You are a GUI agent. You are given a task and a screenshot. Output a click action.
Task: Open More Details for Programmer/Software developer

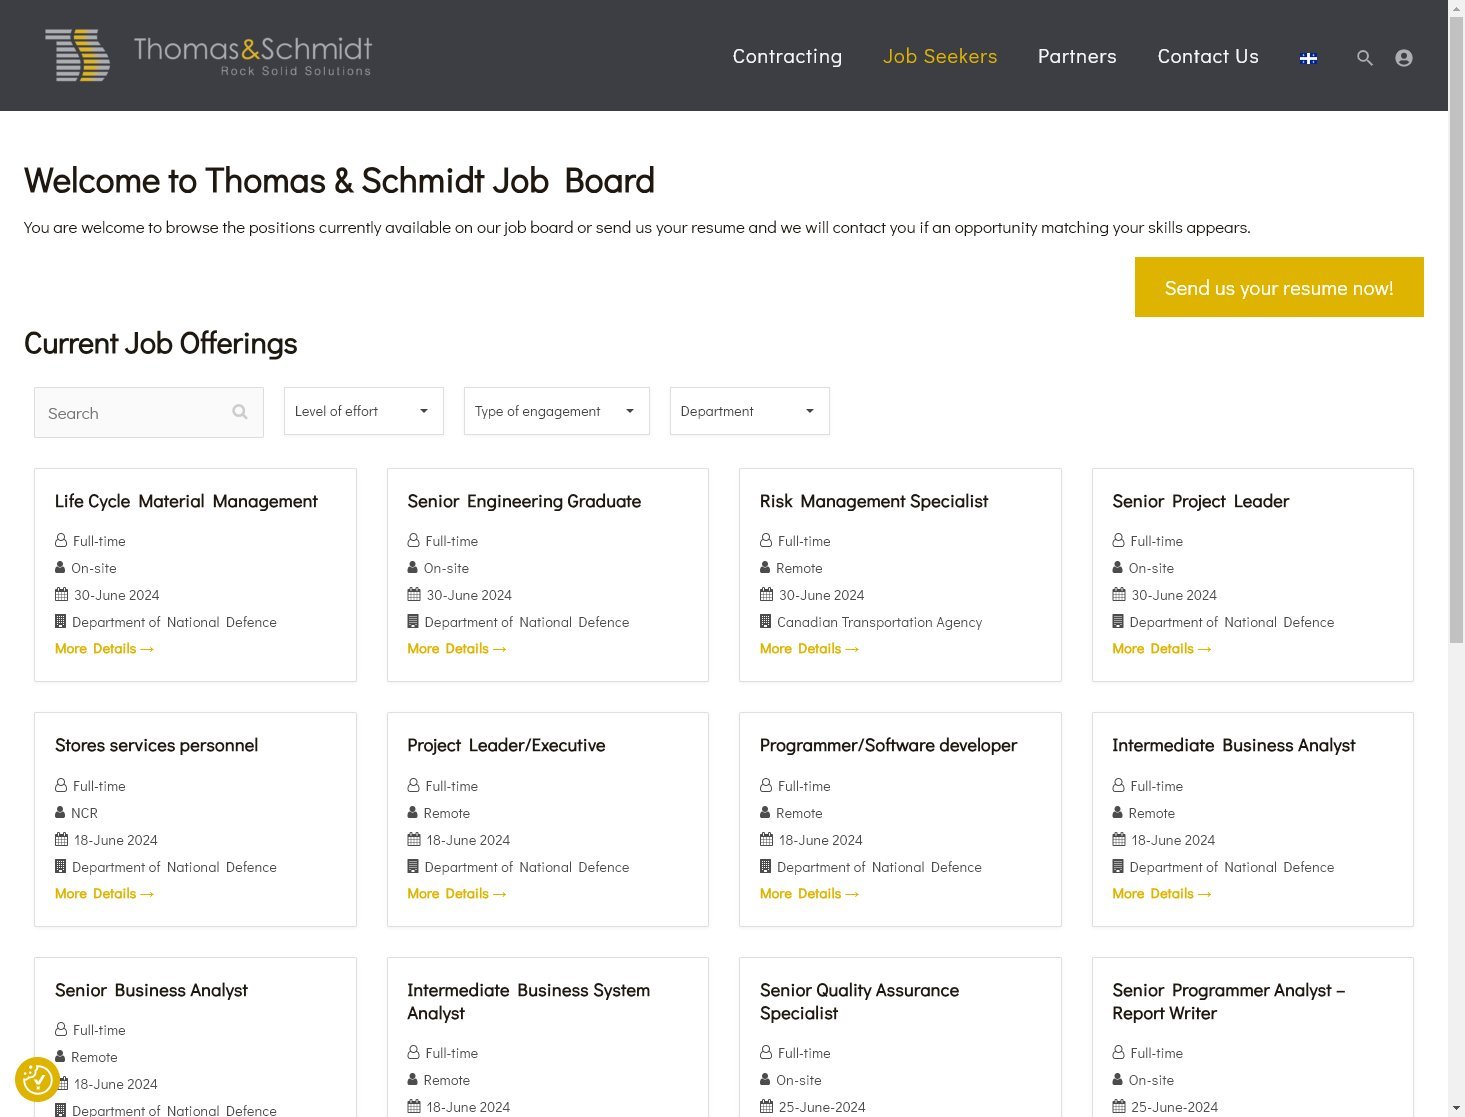[x=809, y=893]
